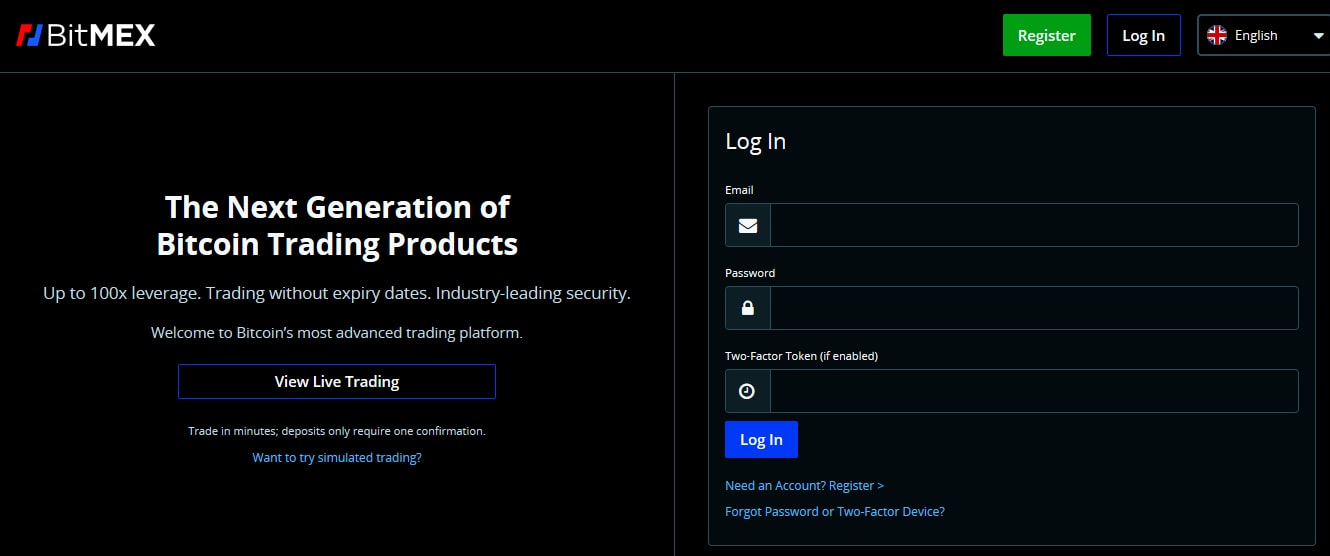Click the padlock icon beside Password field
The width and height of the screenshot is (1330, 556).
click(x=748, y=308)
